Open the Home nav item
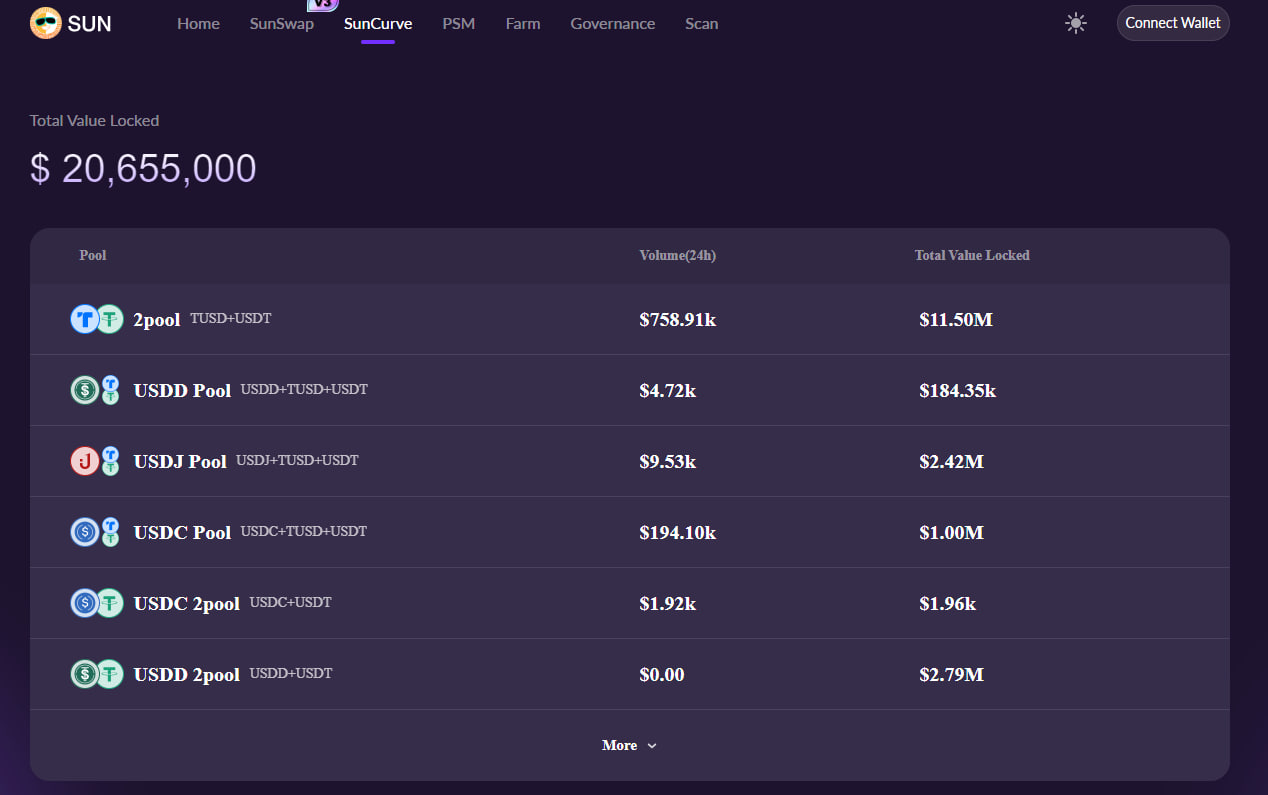The width and height of the screenshot is (1268, 795). (198, 23)
